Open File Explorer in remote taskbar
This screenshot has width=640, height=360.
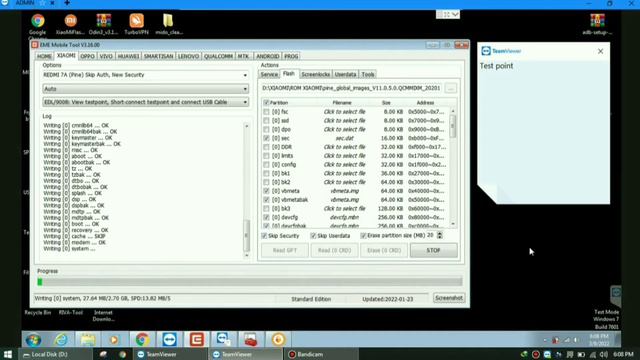tap(87, 340)
